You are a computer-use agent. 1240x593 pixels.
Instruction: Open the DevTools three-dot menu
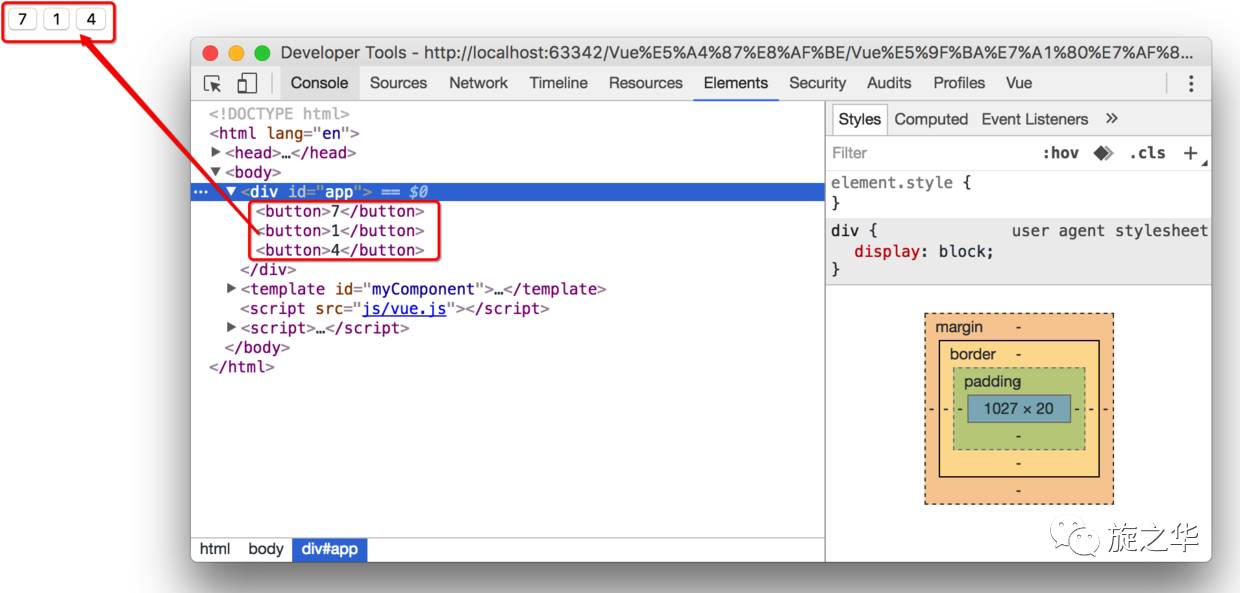[x=1191, y=84]
